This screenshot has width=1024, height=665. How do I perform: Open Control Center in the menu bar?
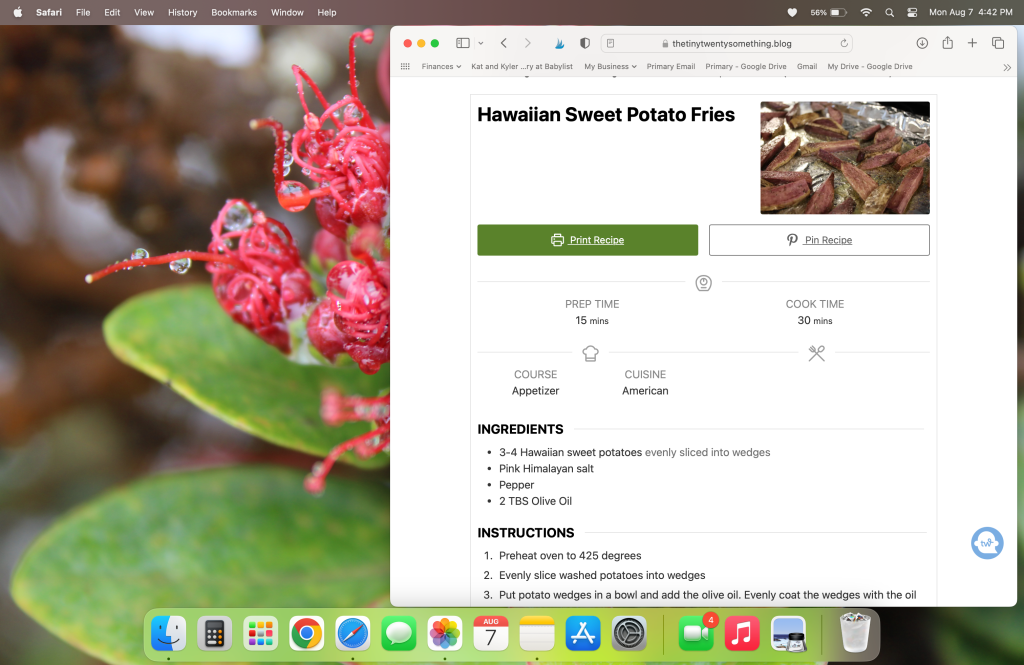point(912,12)
